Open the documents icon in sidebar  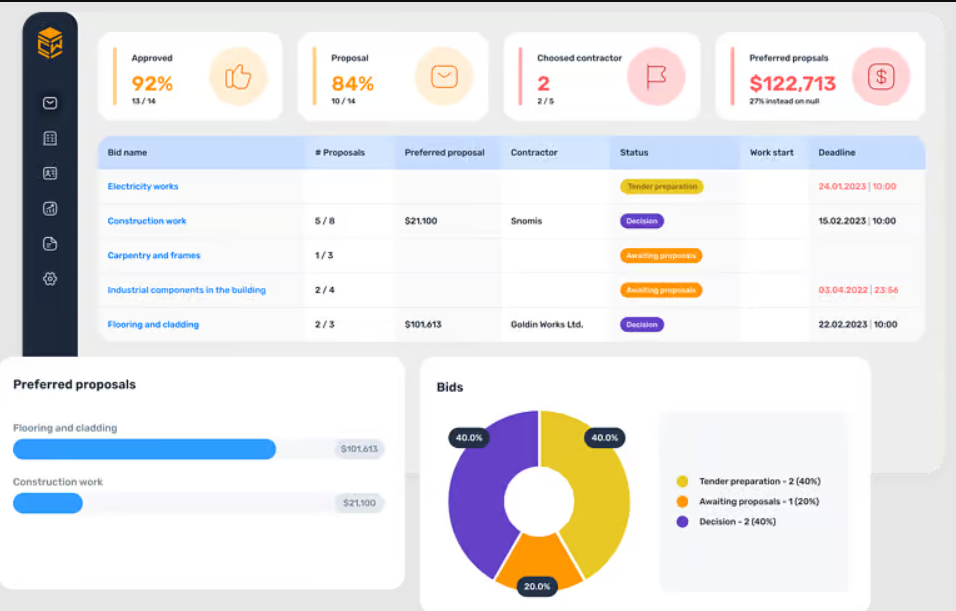tap(50, 243)
